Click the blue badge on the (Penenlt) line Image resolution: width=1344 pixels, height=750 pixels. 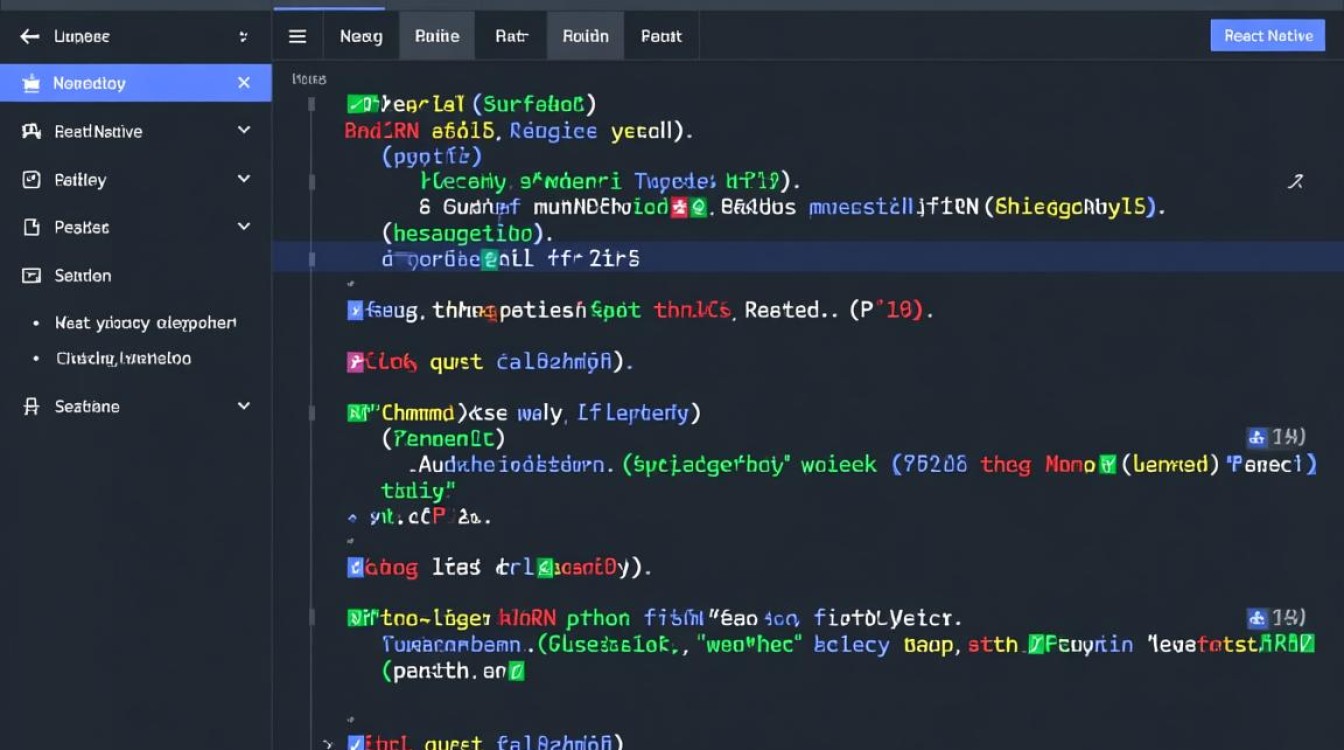(x=1257, y=437)
